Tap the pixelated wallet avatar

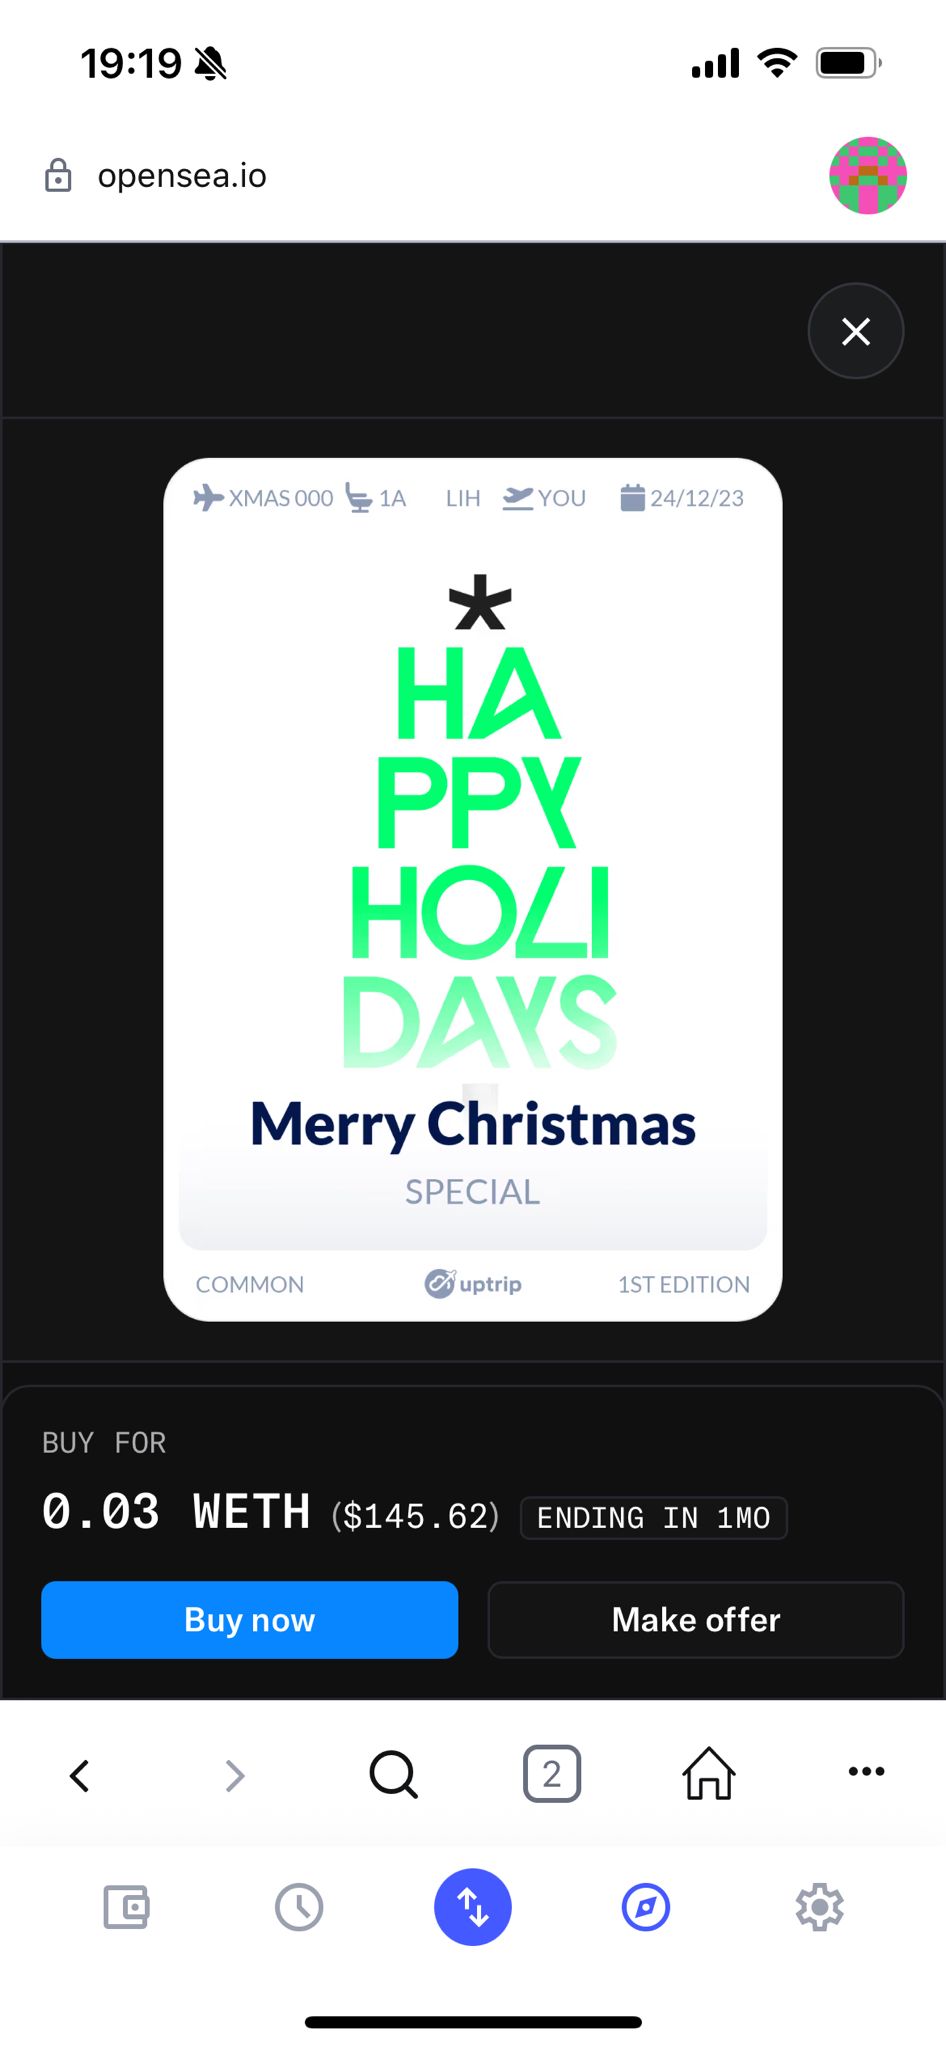coord(867,175)
